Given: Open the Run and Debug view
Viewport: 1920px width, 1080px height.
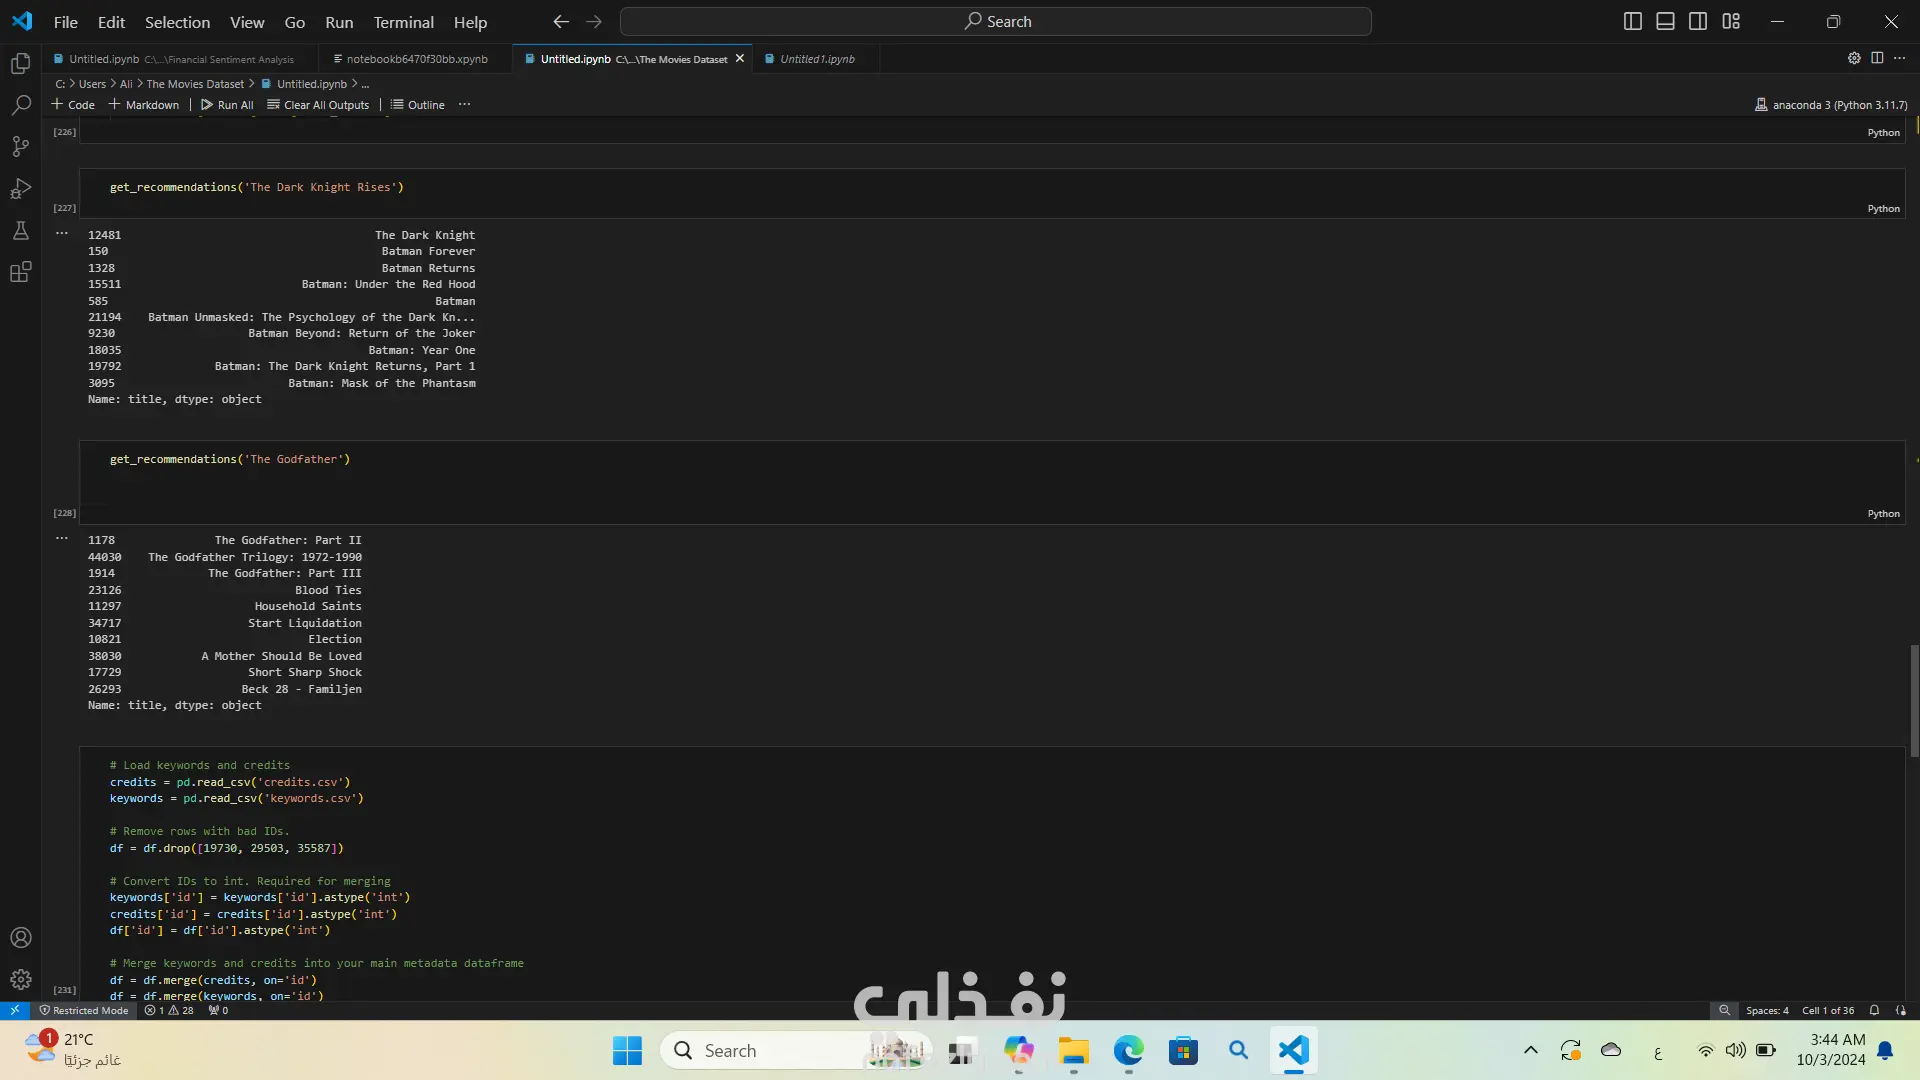Looking at the screenshot, I should click(21, 189).
